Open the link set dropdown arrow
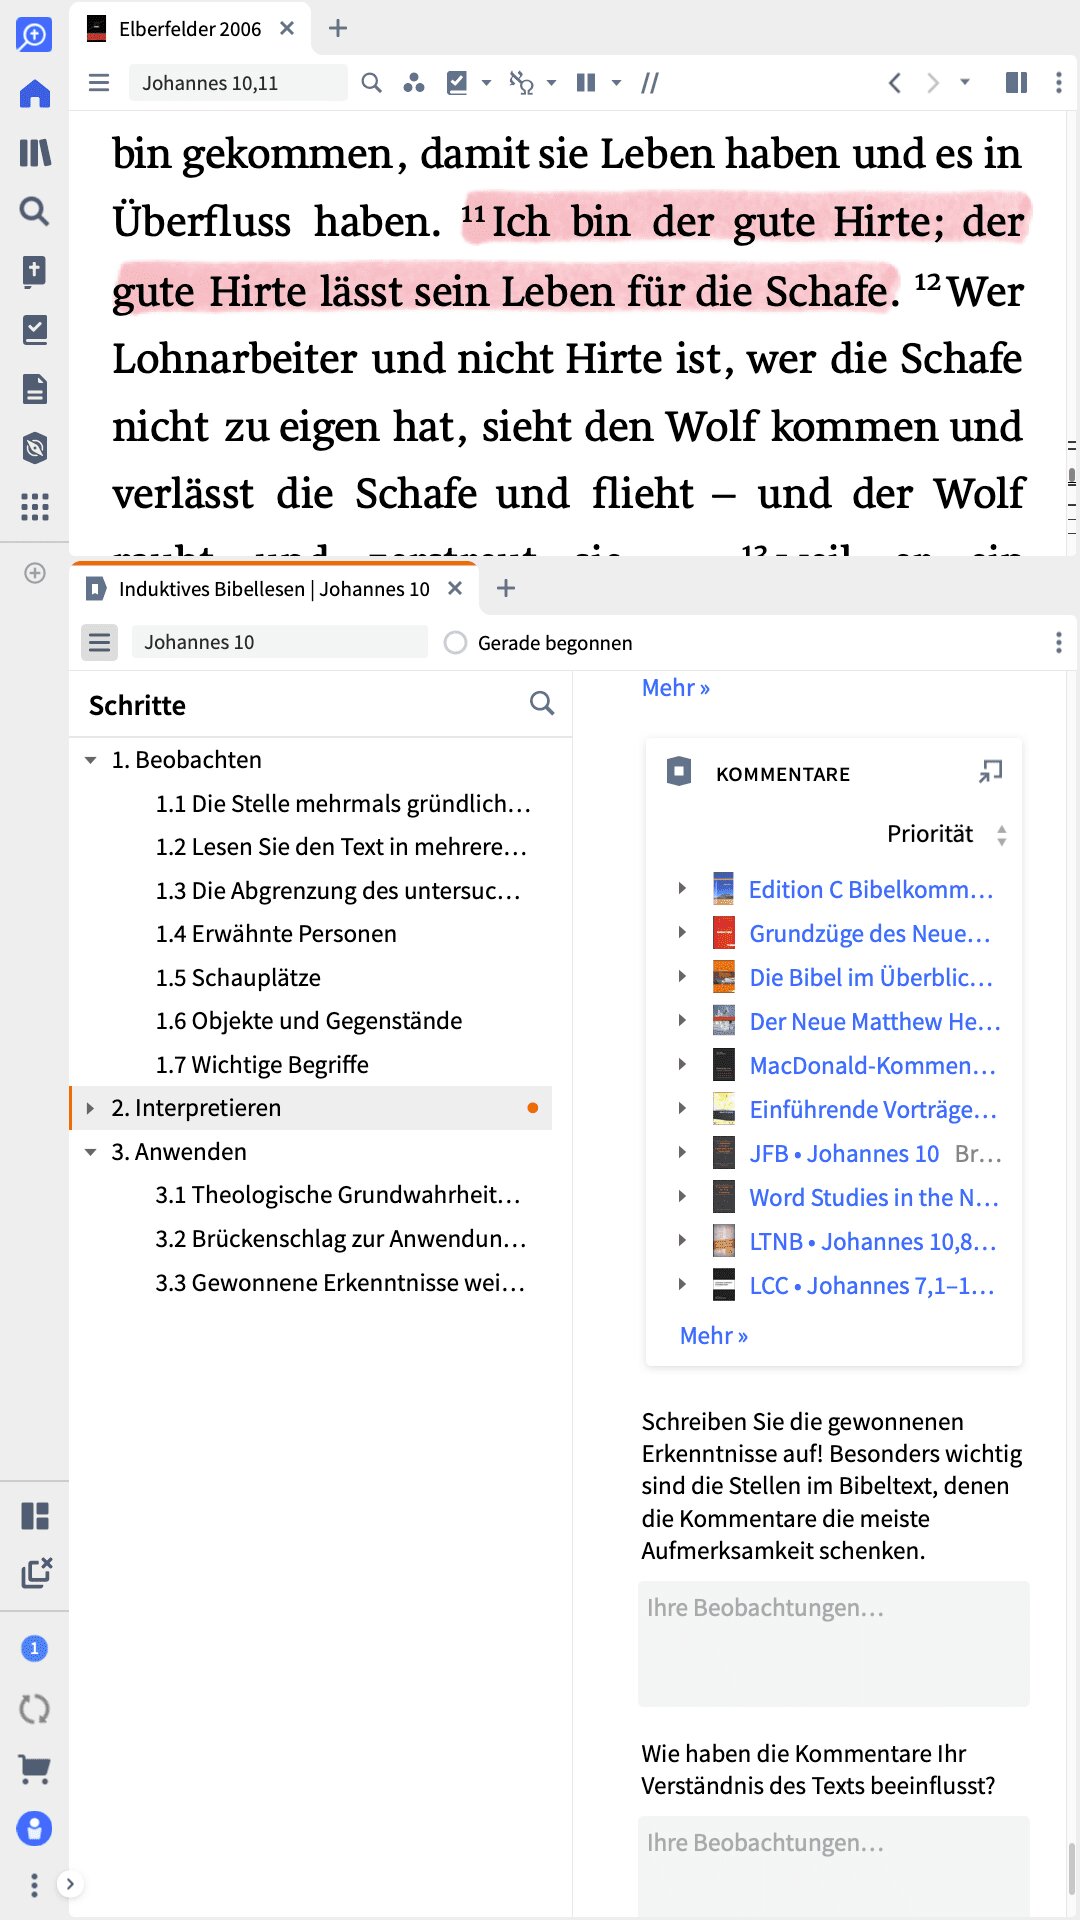The image size is (1080, 1920). [x=551, y=83]
